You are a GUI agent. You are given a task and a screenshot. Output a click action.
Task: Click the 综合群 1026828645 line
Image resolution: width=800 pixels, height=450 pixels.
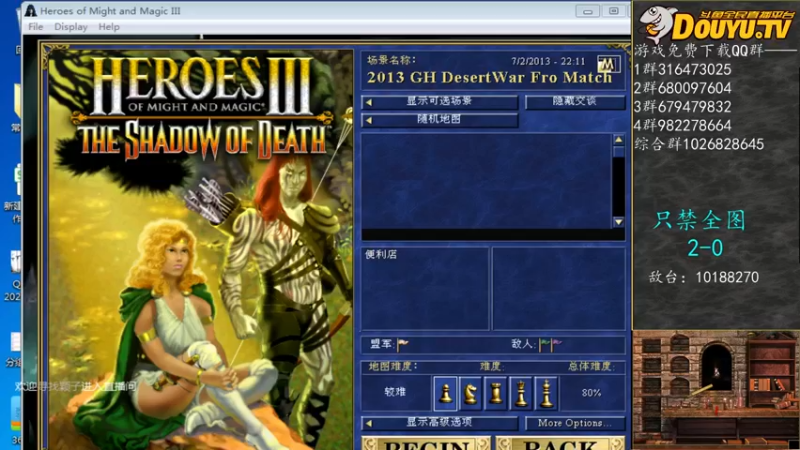pyautogui.click(x=699, y=144)
